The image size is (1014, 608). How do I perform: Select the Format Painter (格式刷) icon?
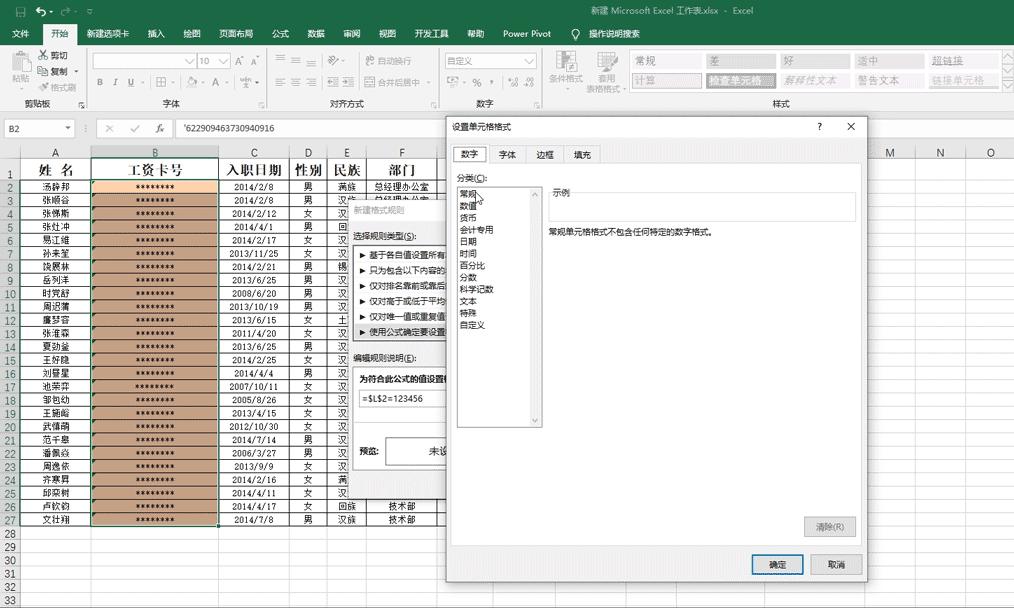pyautogui.click(x=44, y=85)
